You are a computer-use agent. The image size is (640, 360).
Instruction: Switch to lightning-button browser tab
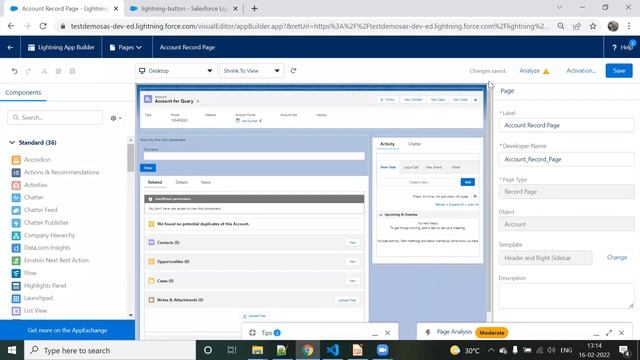pyautogui.click(x=183, y=9)
